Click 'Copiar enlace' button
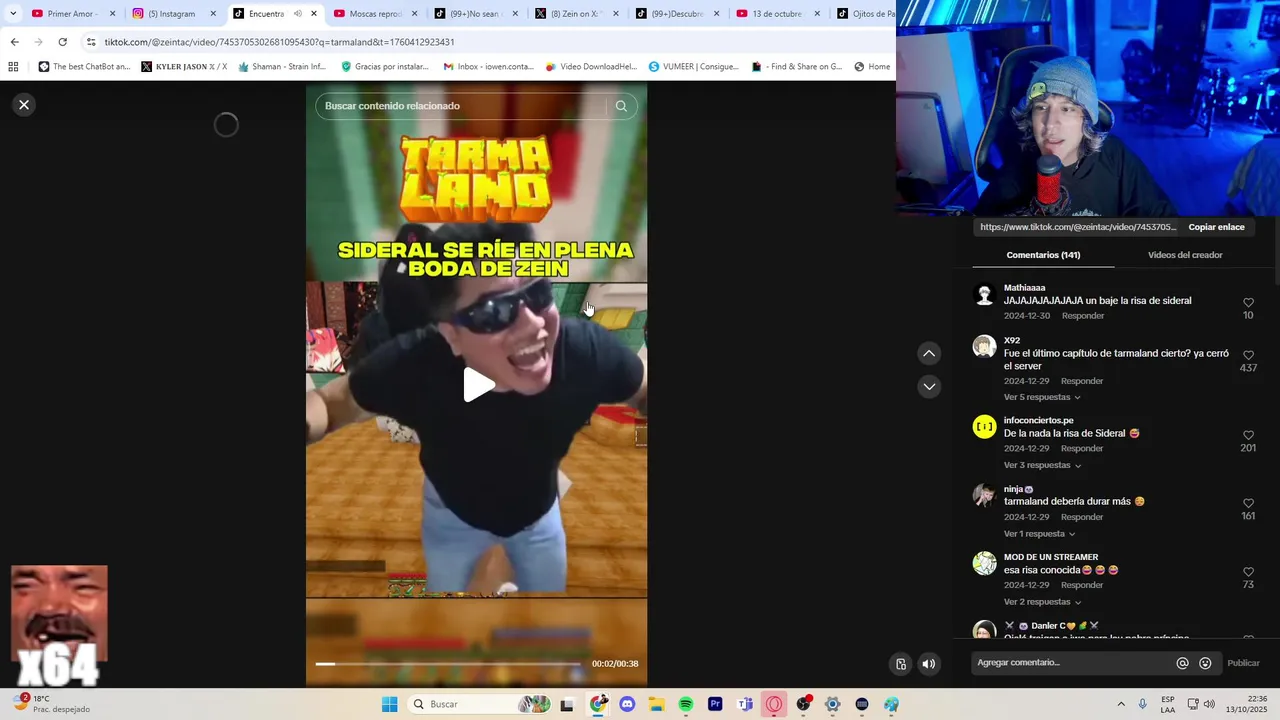The width and height of the screenshot is (1280, 720). [1216, 227]
